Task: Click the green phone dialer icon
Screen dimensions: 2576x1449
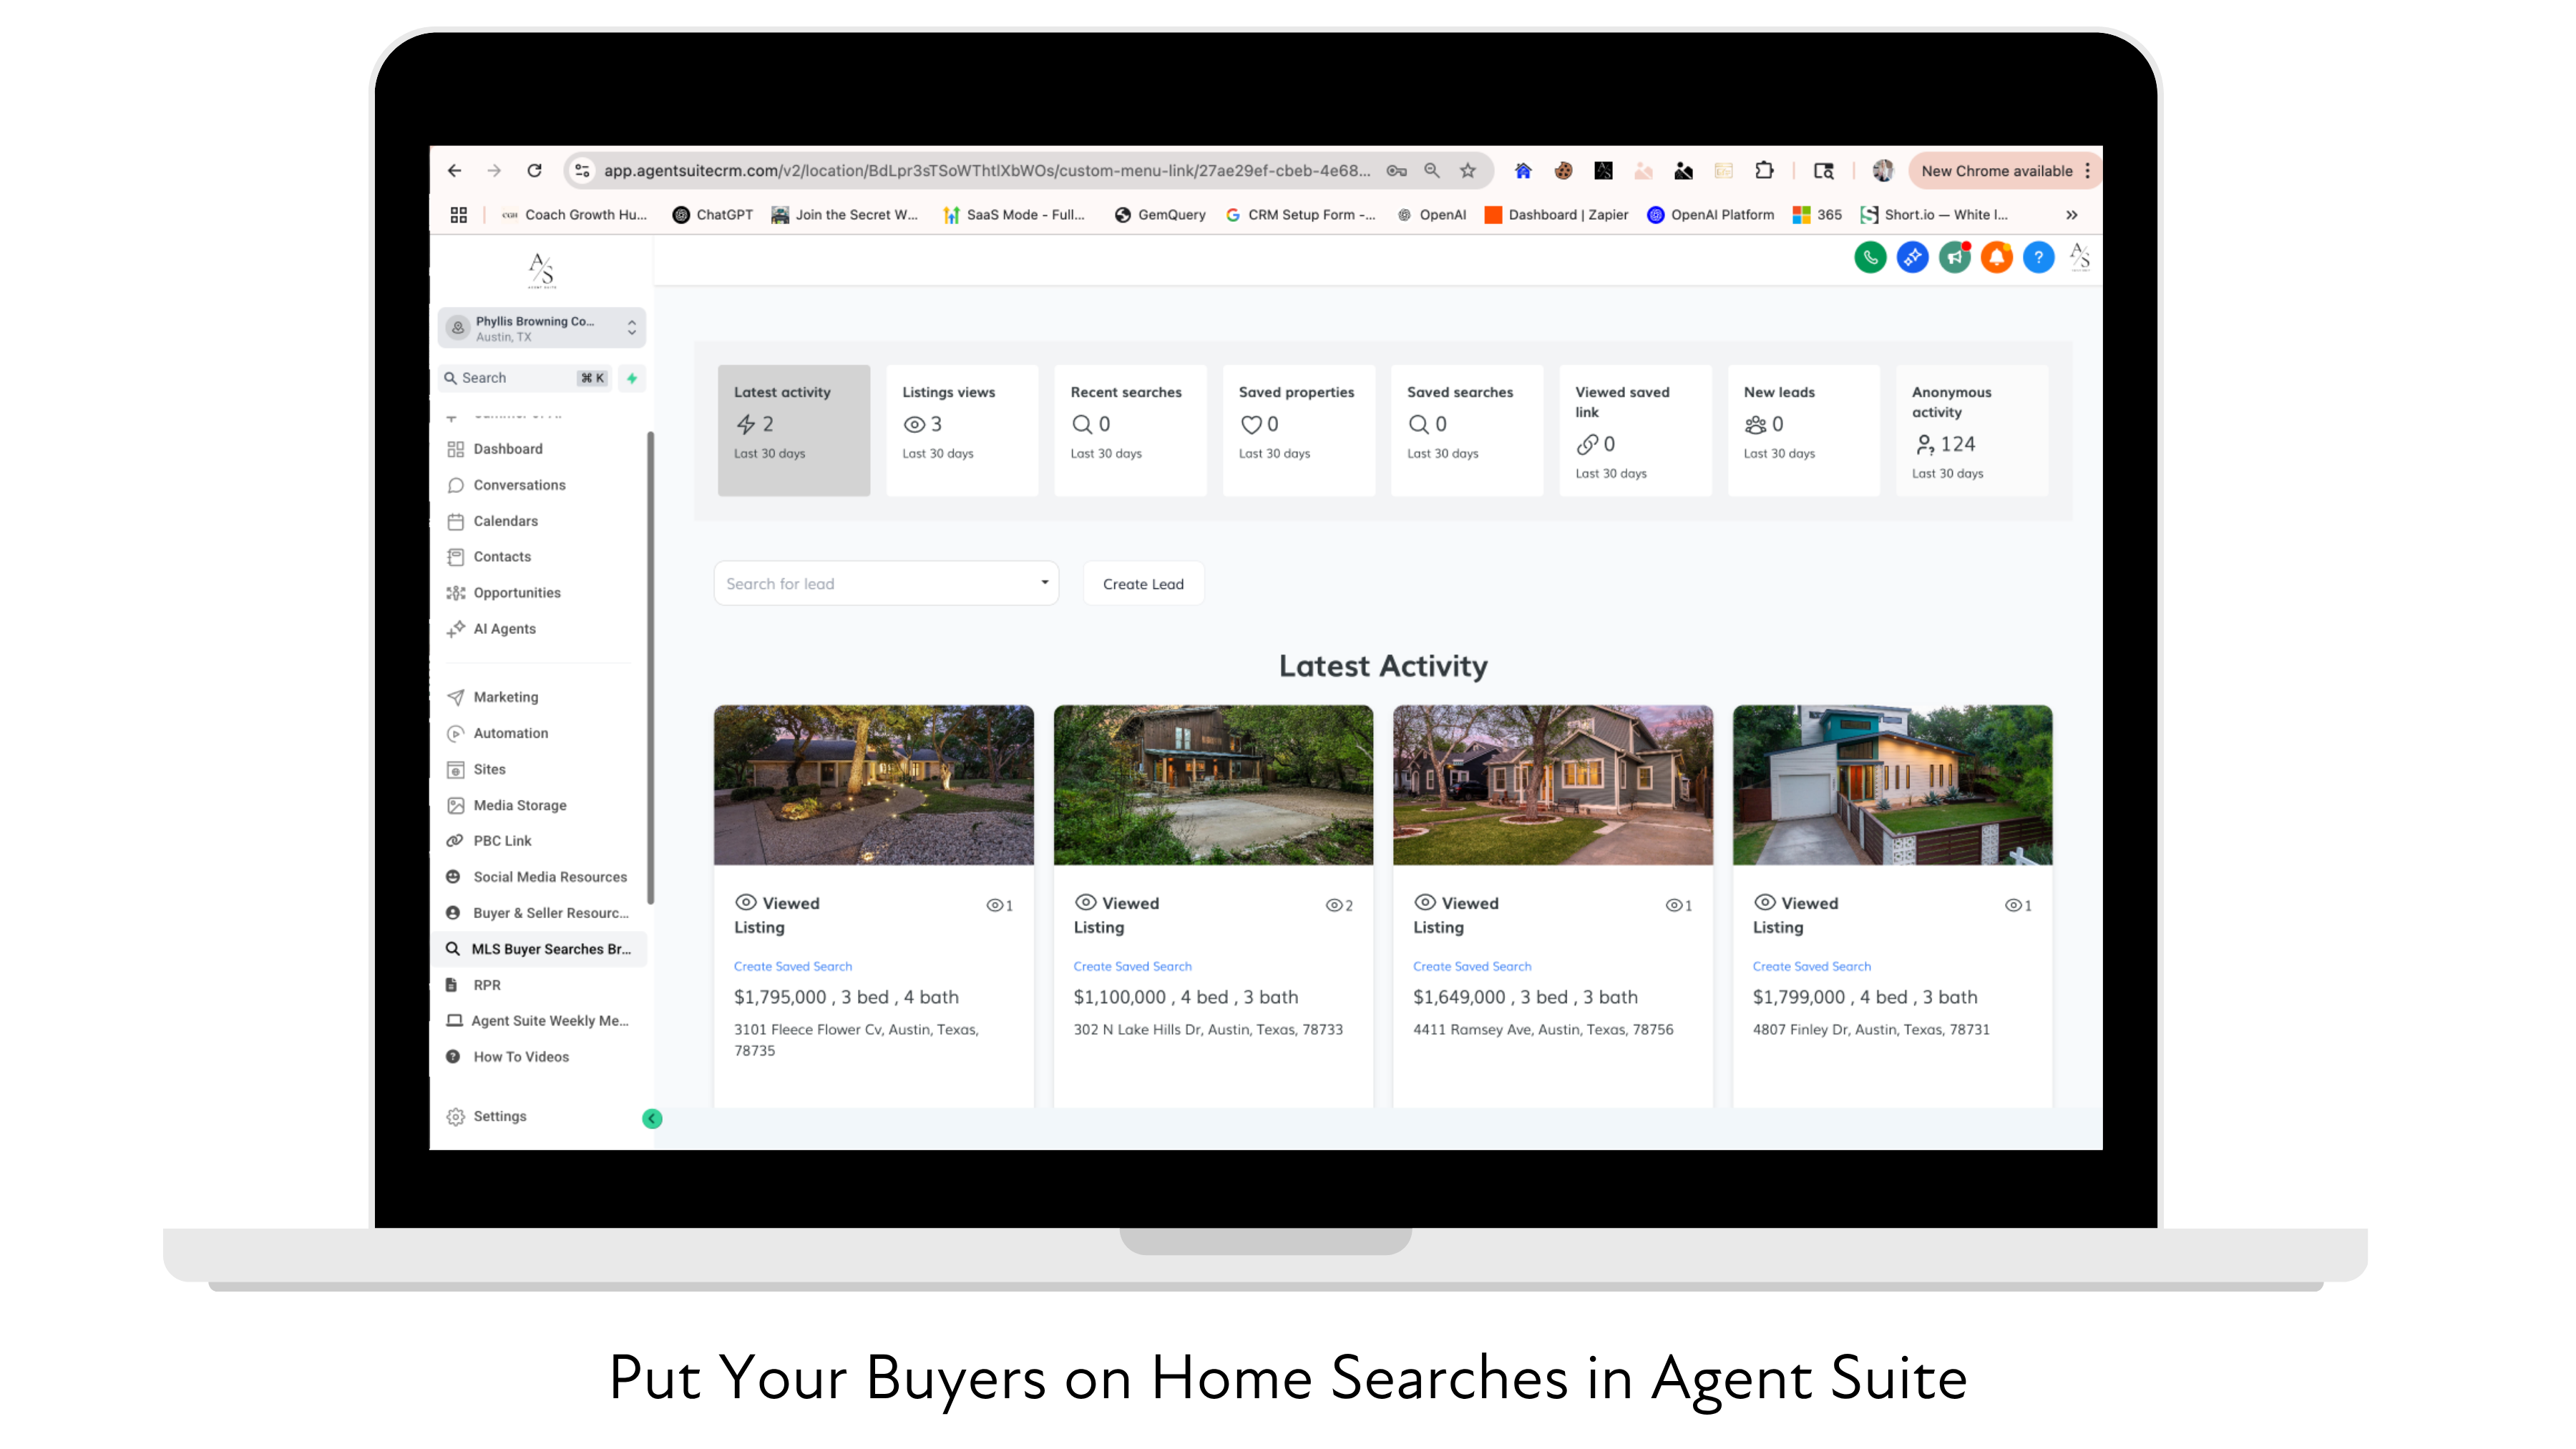Action: click(x=1870, y=257)
